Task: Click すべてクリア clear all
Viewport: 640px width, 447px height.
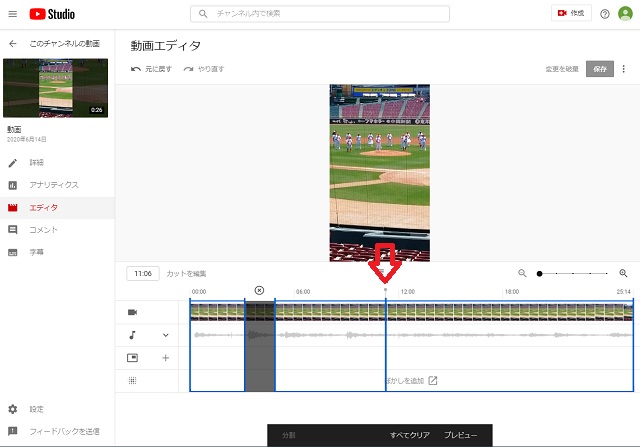Action: click(x=410, y=435)
